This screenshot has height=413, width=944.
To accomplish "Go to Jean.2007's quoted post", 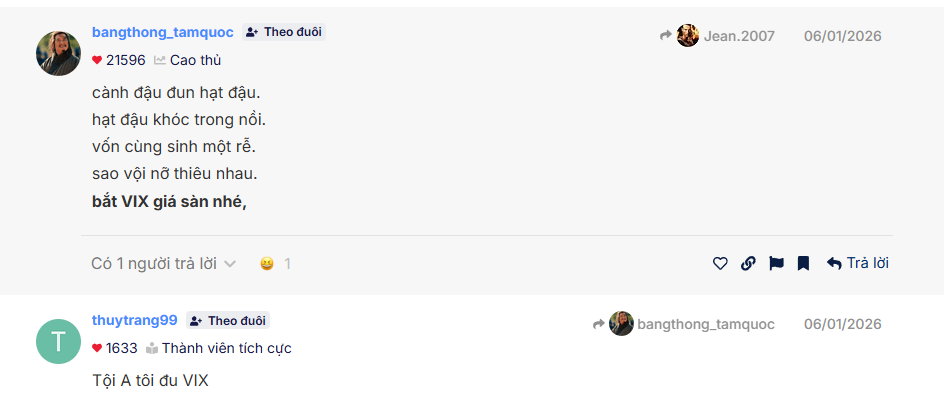I will (x=738, y=36).
